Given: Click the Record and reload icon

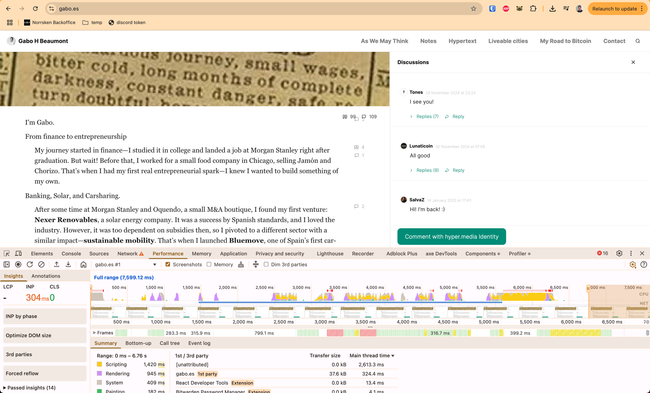Looking at the screenshot, I should pos(30,264).
